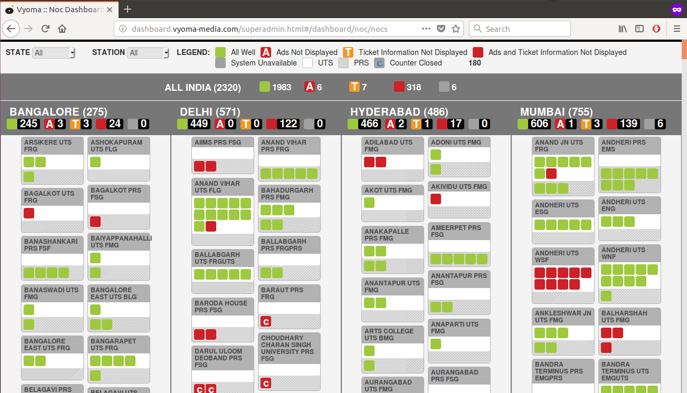Click the red A Ads Not Displayed legend icon
This screenshot has height=393, width=687.
266,53
